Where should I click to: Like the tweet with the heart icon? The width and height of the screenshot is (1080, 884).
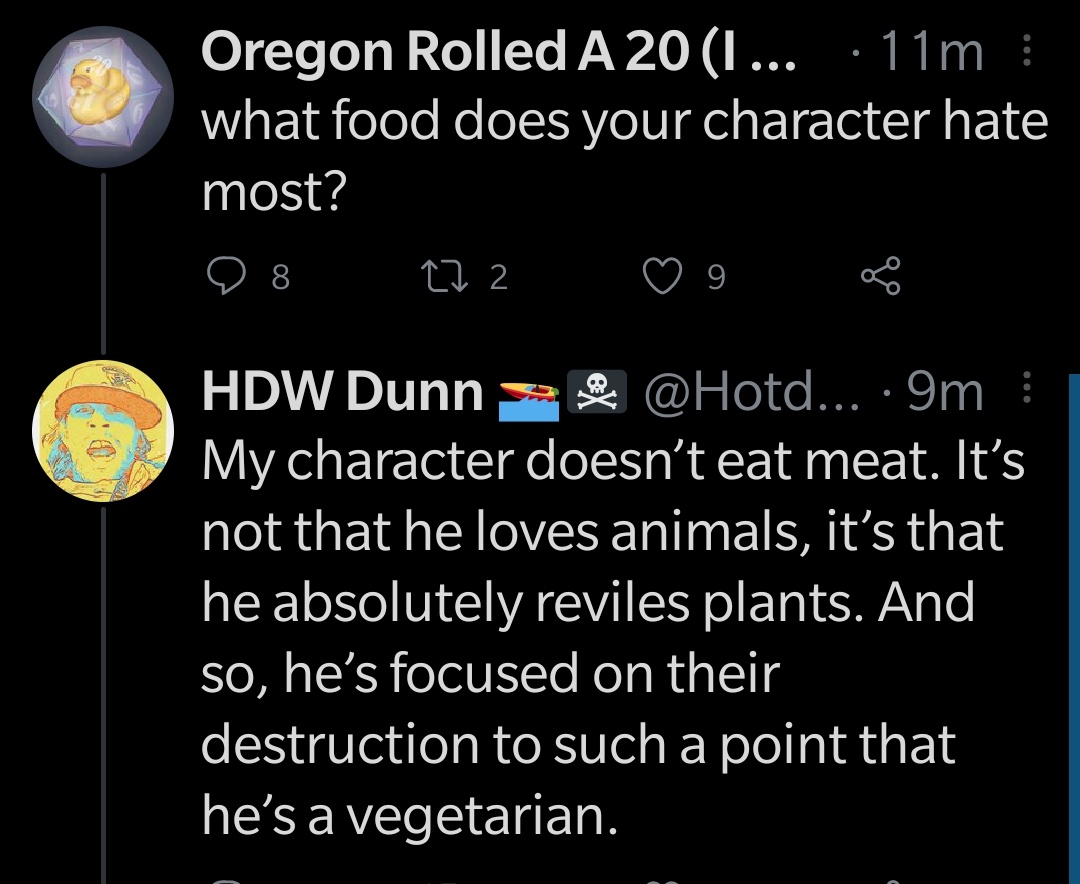tap(659, 276)
